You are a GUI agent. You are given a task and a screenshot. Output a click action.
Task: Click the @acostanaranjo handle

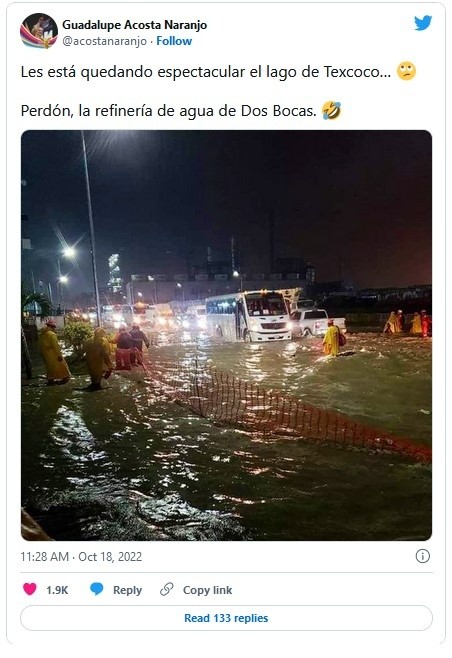(105, 41)
